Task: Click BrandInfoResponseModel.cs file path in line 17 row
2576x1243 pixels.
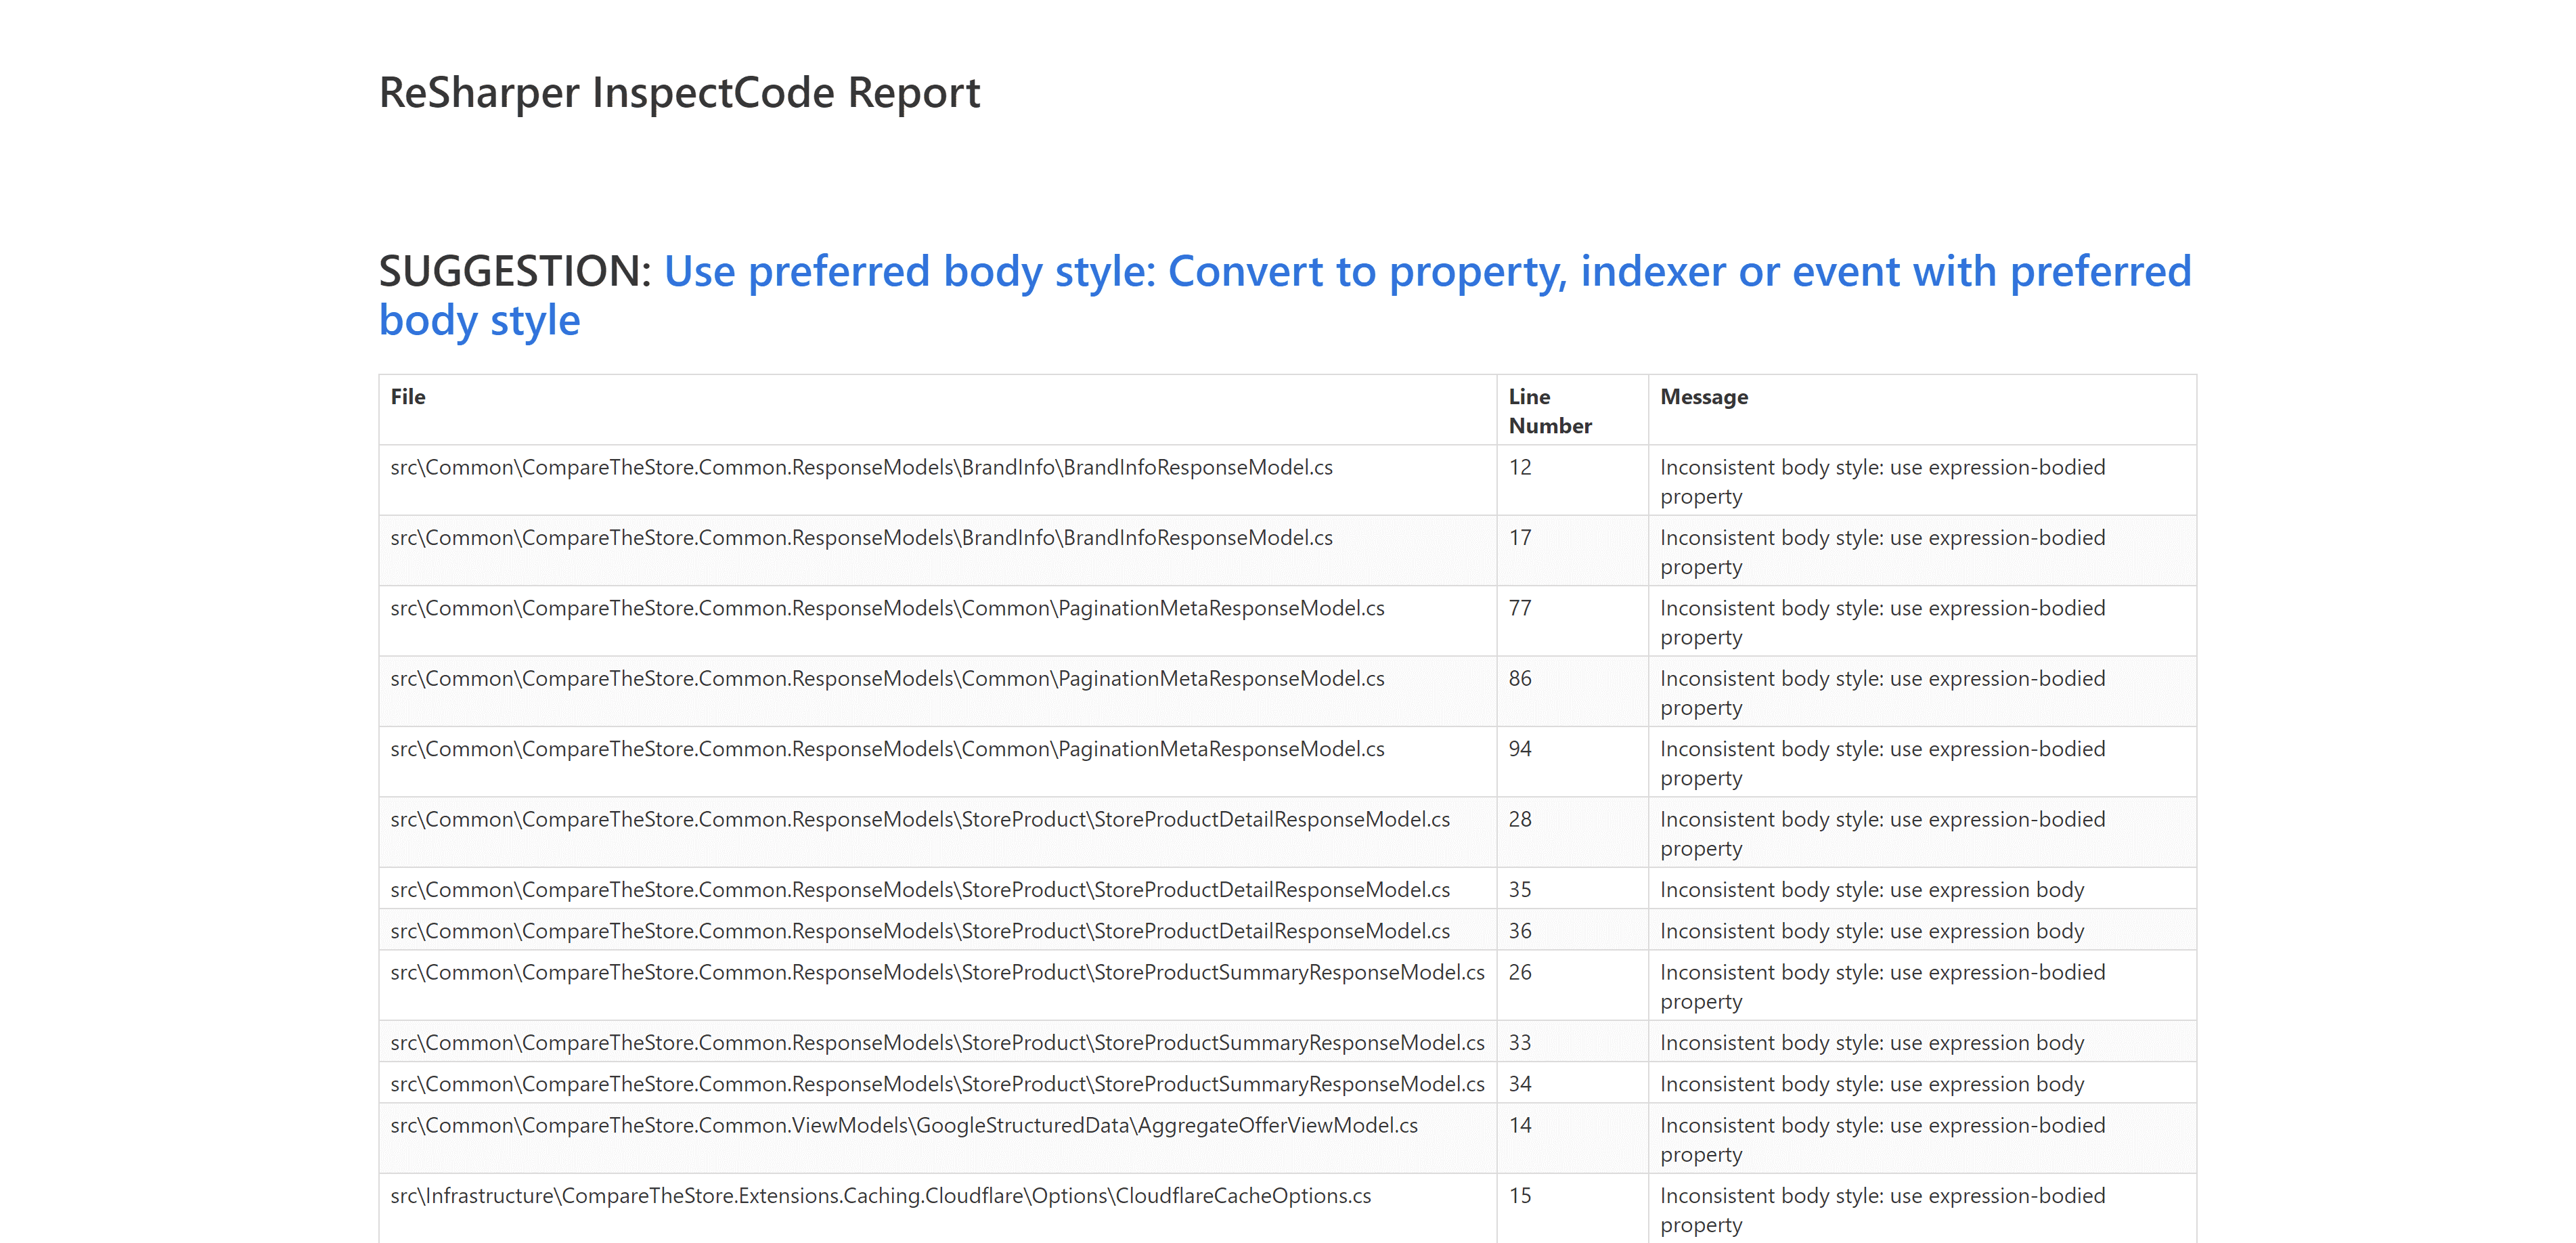Action: (x=861, y=537)
